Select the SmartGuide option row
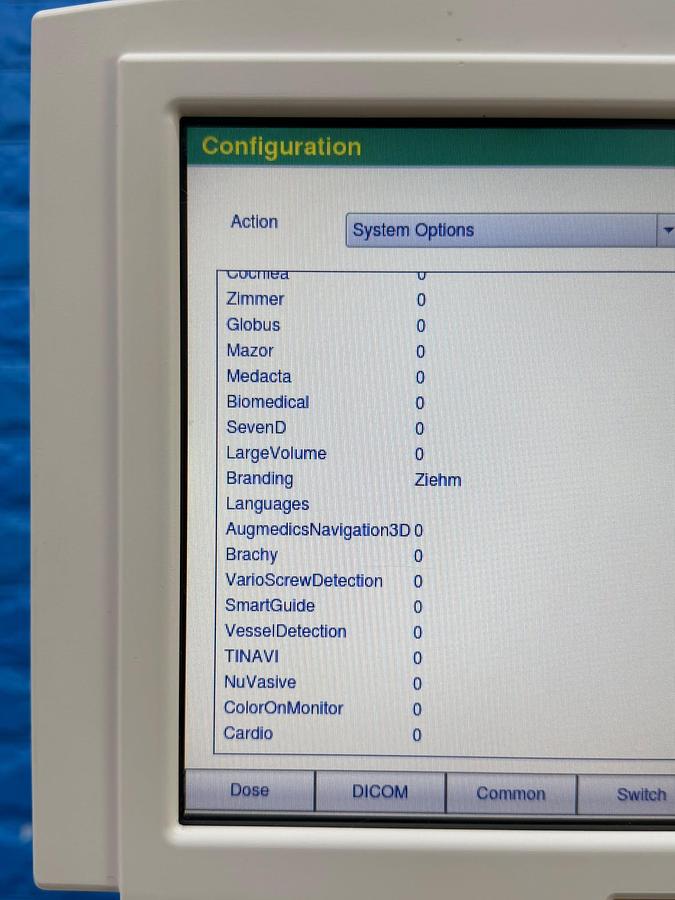The width and height of the screenshot is (675, 900). click(x=445, y=606)
